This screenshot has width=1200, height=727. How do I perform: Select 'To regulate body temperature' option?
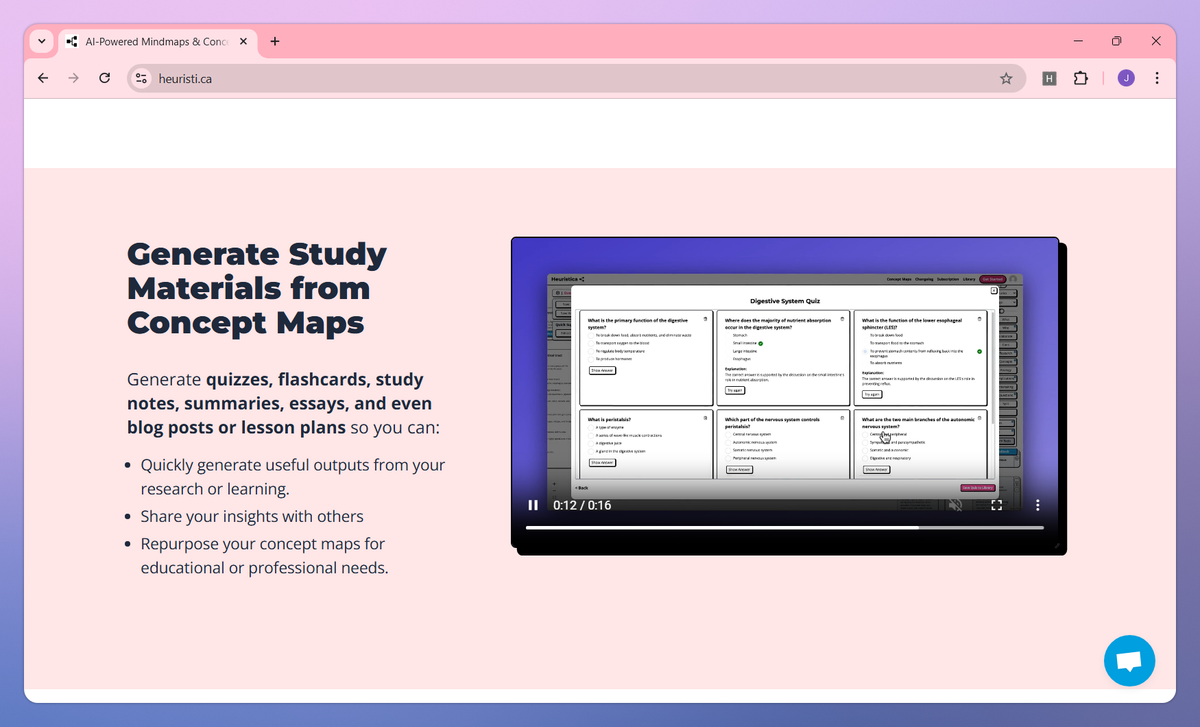coord(616,351)
